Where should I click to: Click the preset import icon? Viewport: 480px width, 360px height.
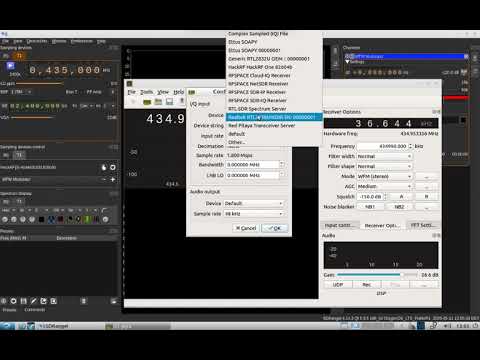[53, 301]
